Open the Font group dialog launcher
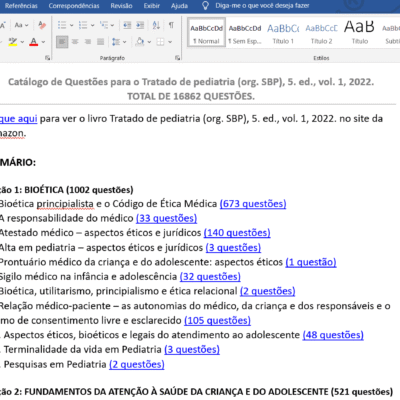This screenshot has height=400, width=400. 48,58
